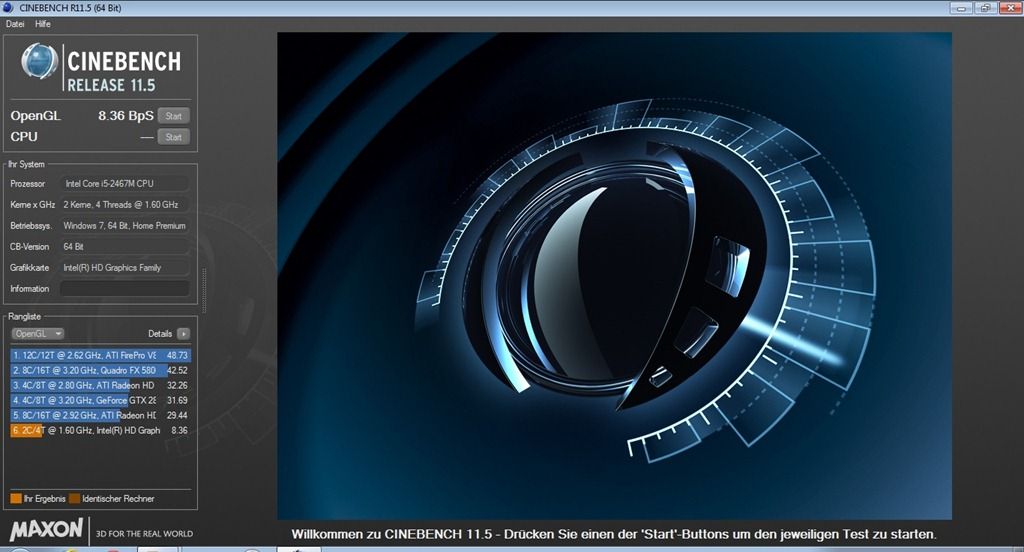Click the 48.73 score in ranking
This screenshot has width=1024, height=552.
(x=177, y=355)
